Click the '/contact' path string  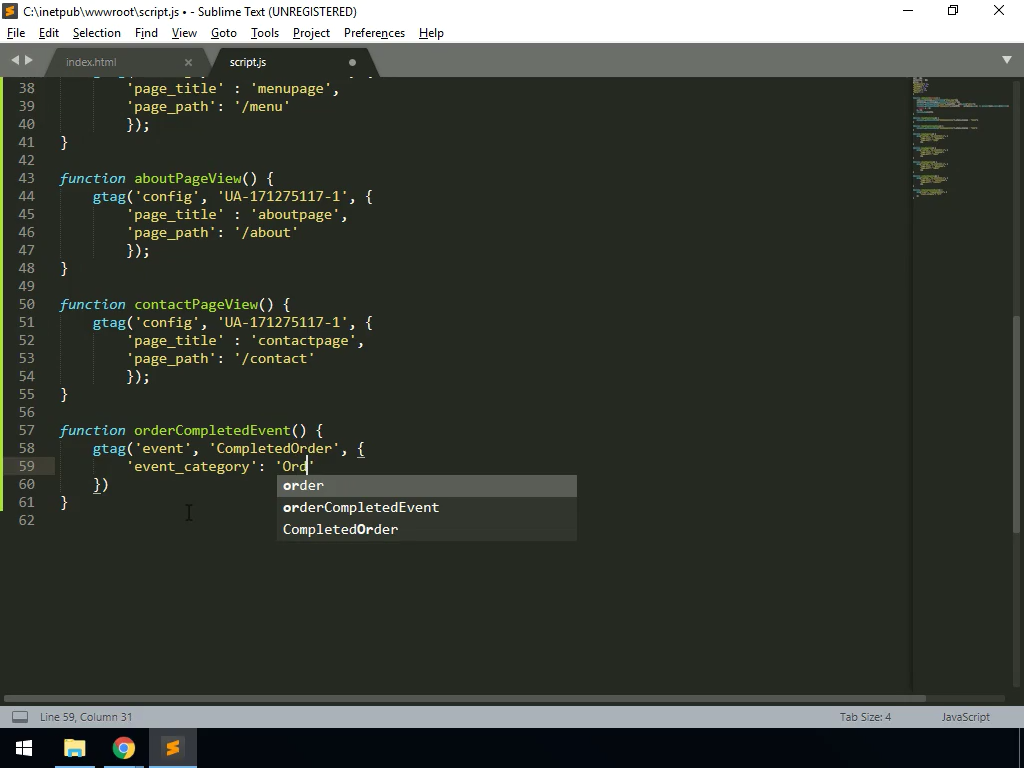click(x=274, y=359)
